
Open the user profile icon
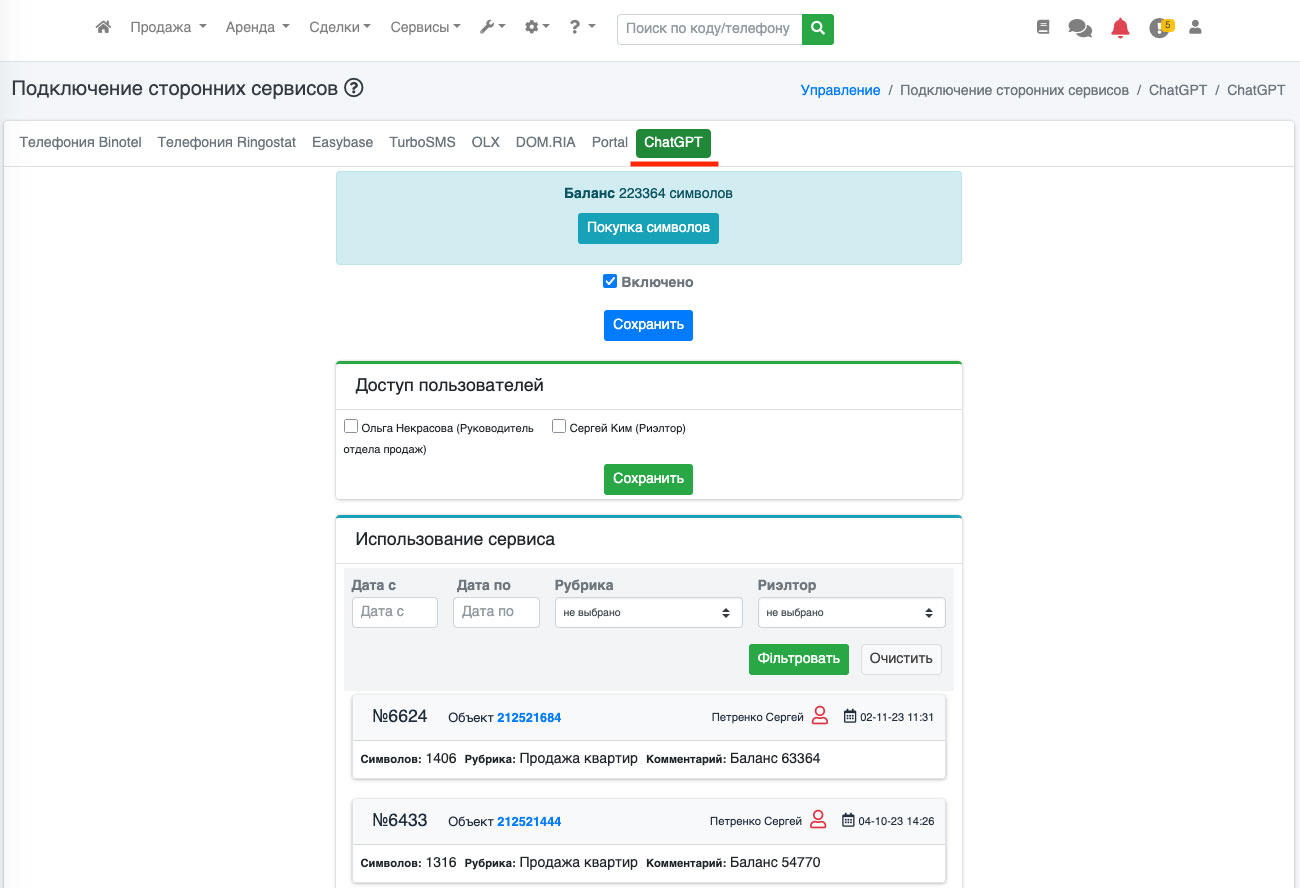[1195, 28]
